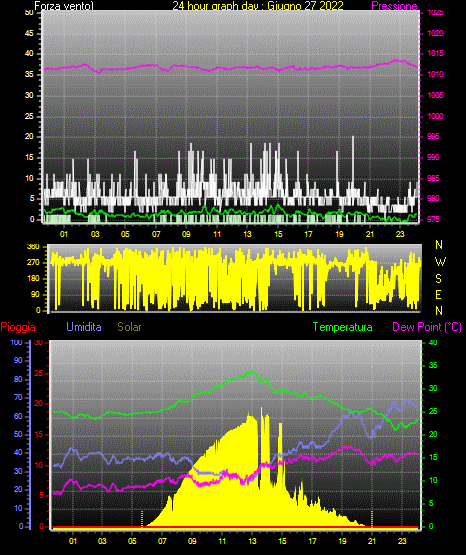Viewport: 466px width, 555px height.
Task: Click the green 40 on the temperature axis
Action: coord(433,342)
